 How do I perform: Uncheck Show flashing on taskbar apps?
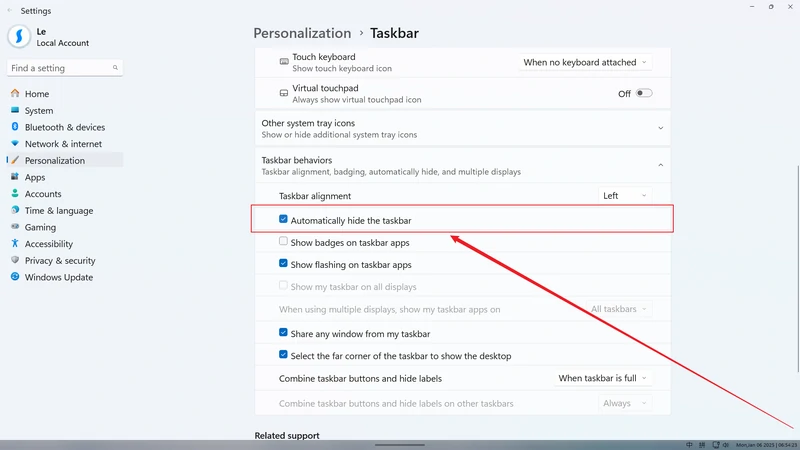(284, 265)
